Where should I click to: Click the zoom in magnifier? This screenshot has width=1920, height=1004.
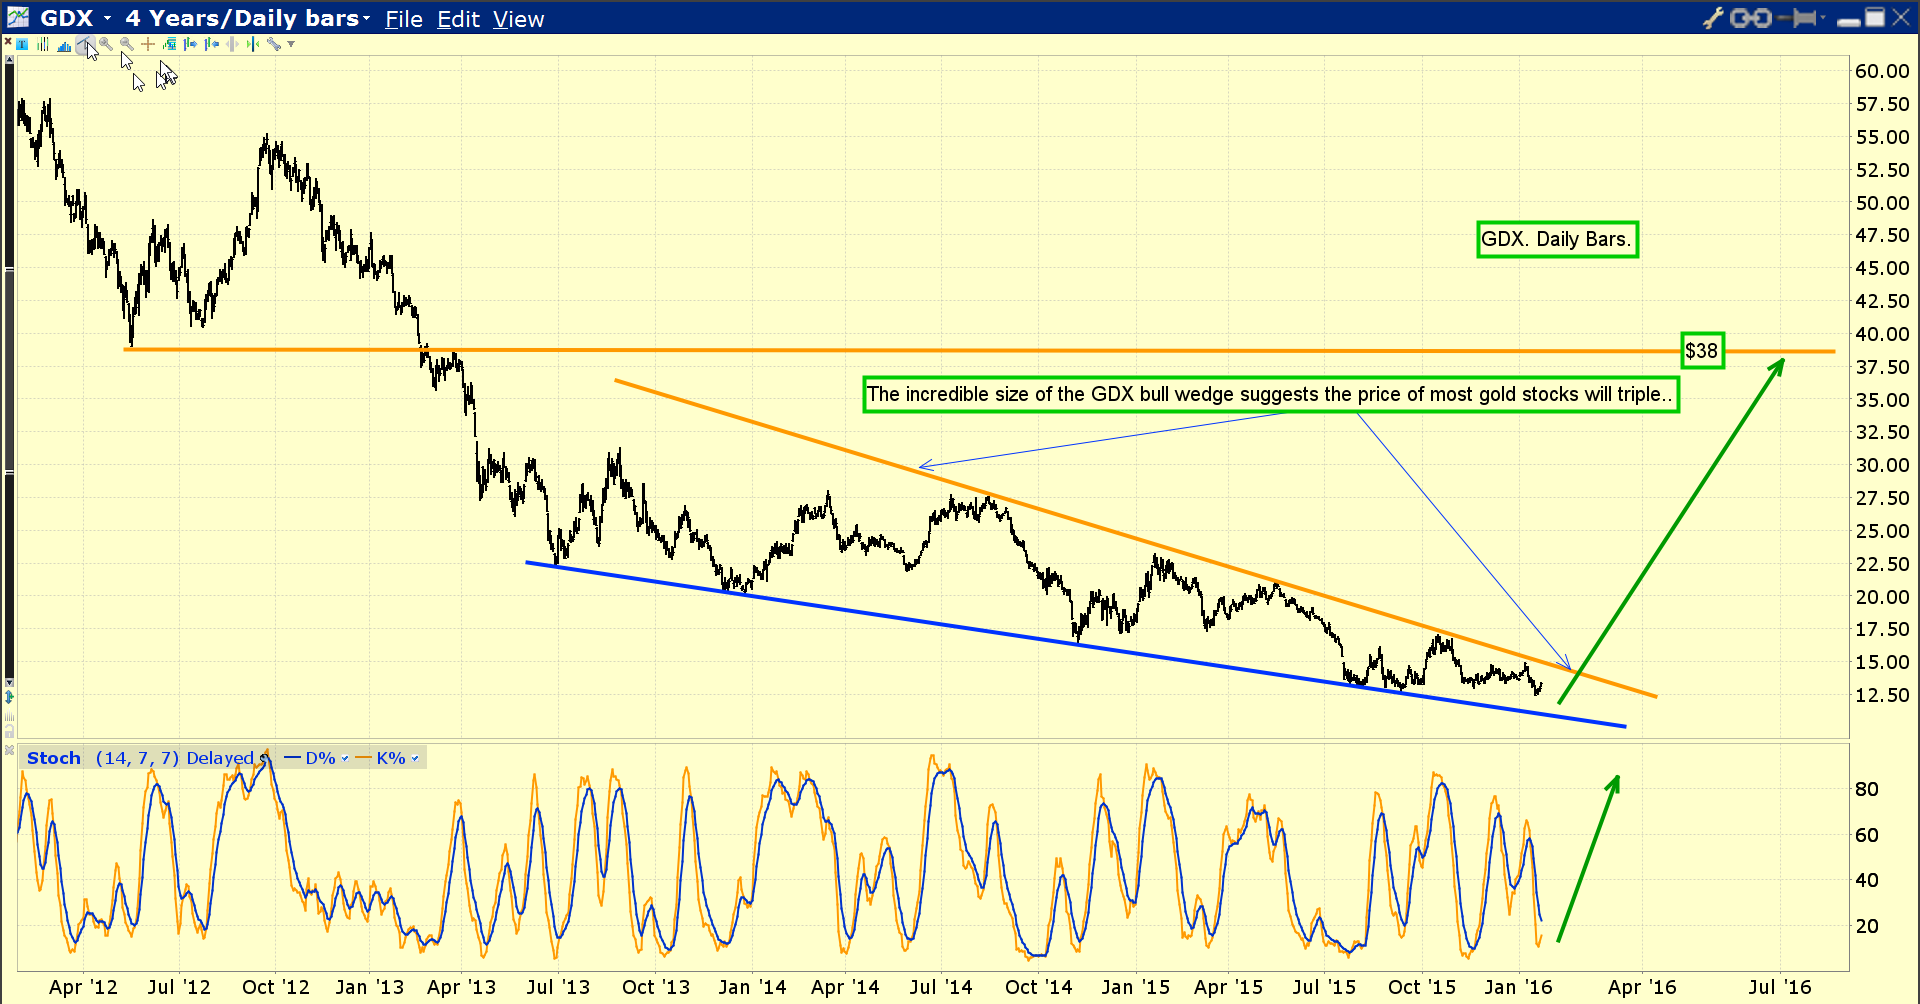click(x=106, y=44)
